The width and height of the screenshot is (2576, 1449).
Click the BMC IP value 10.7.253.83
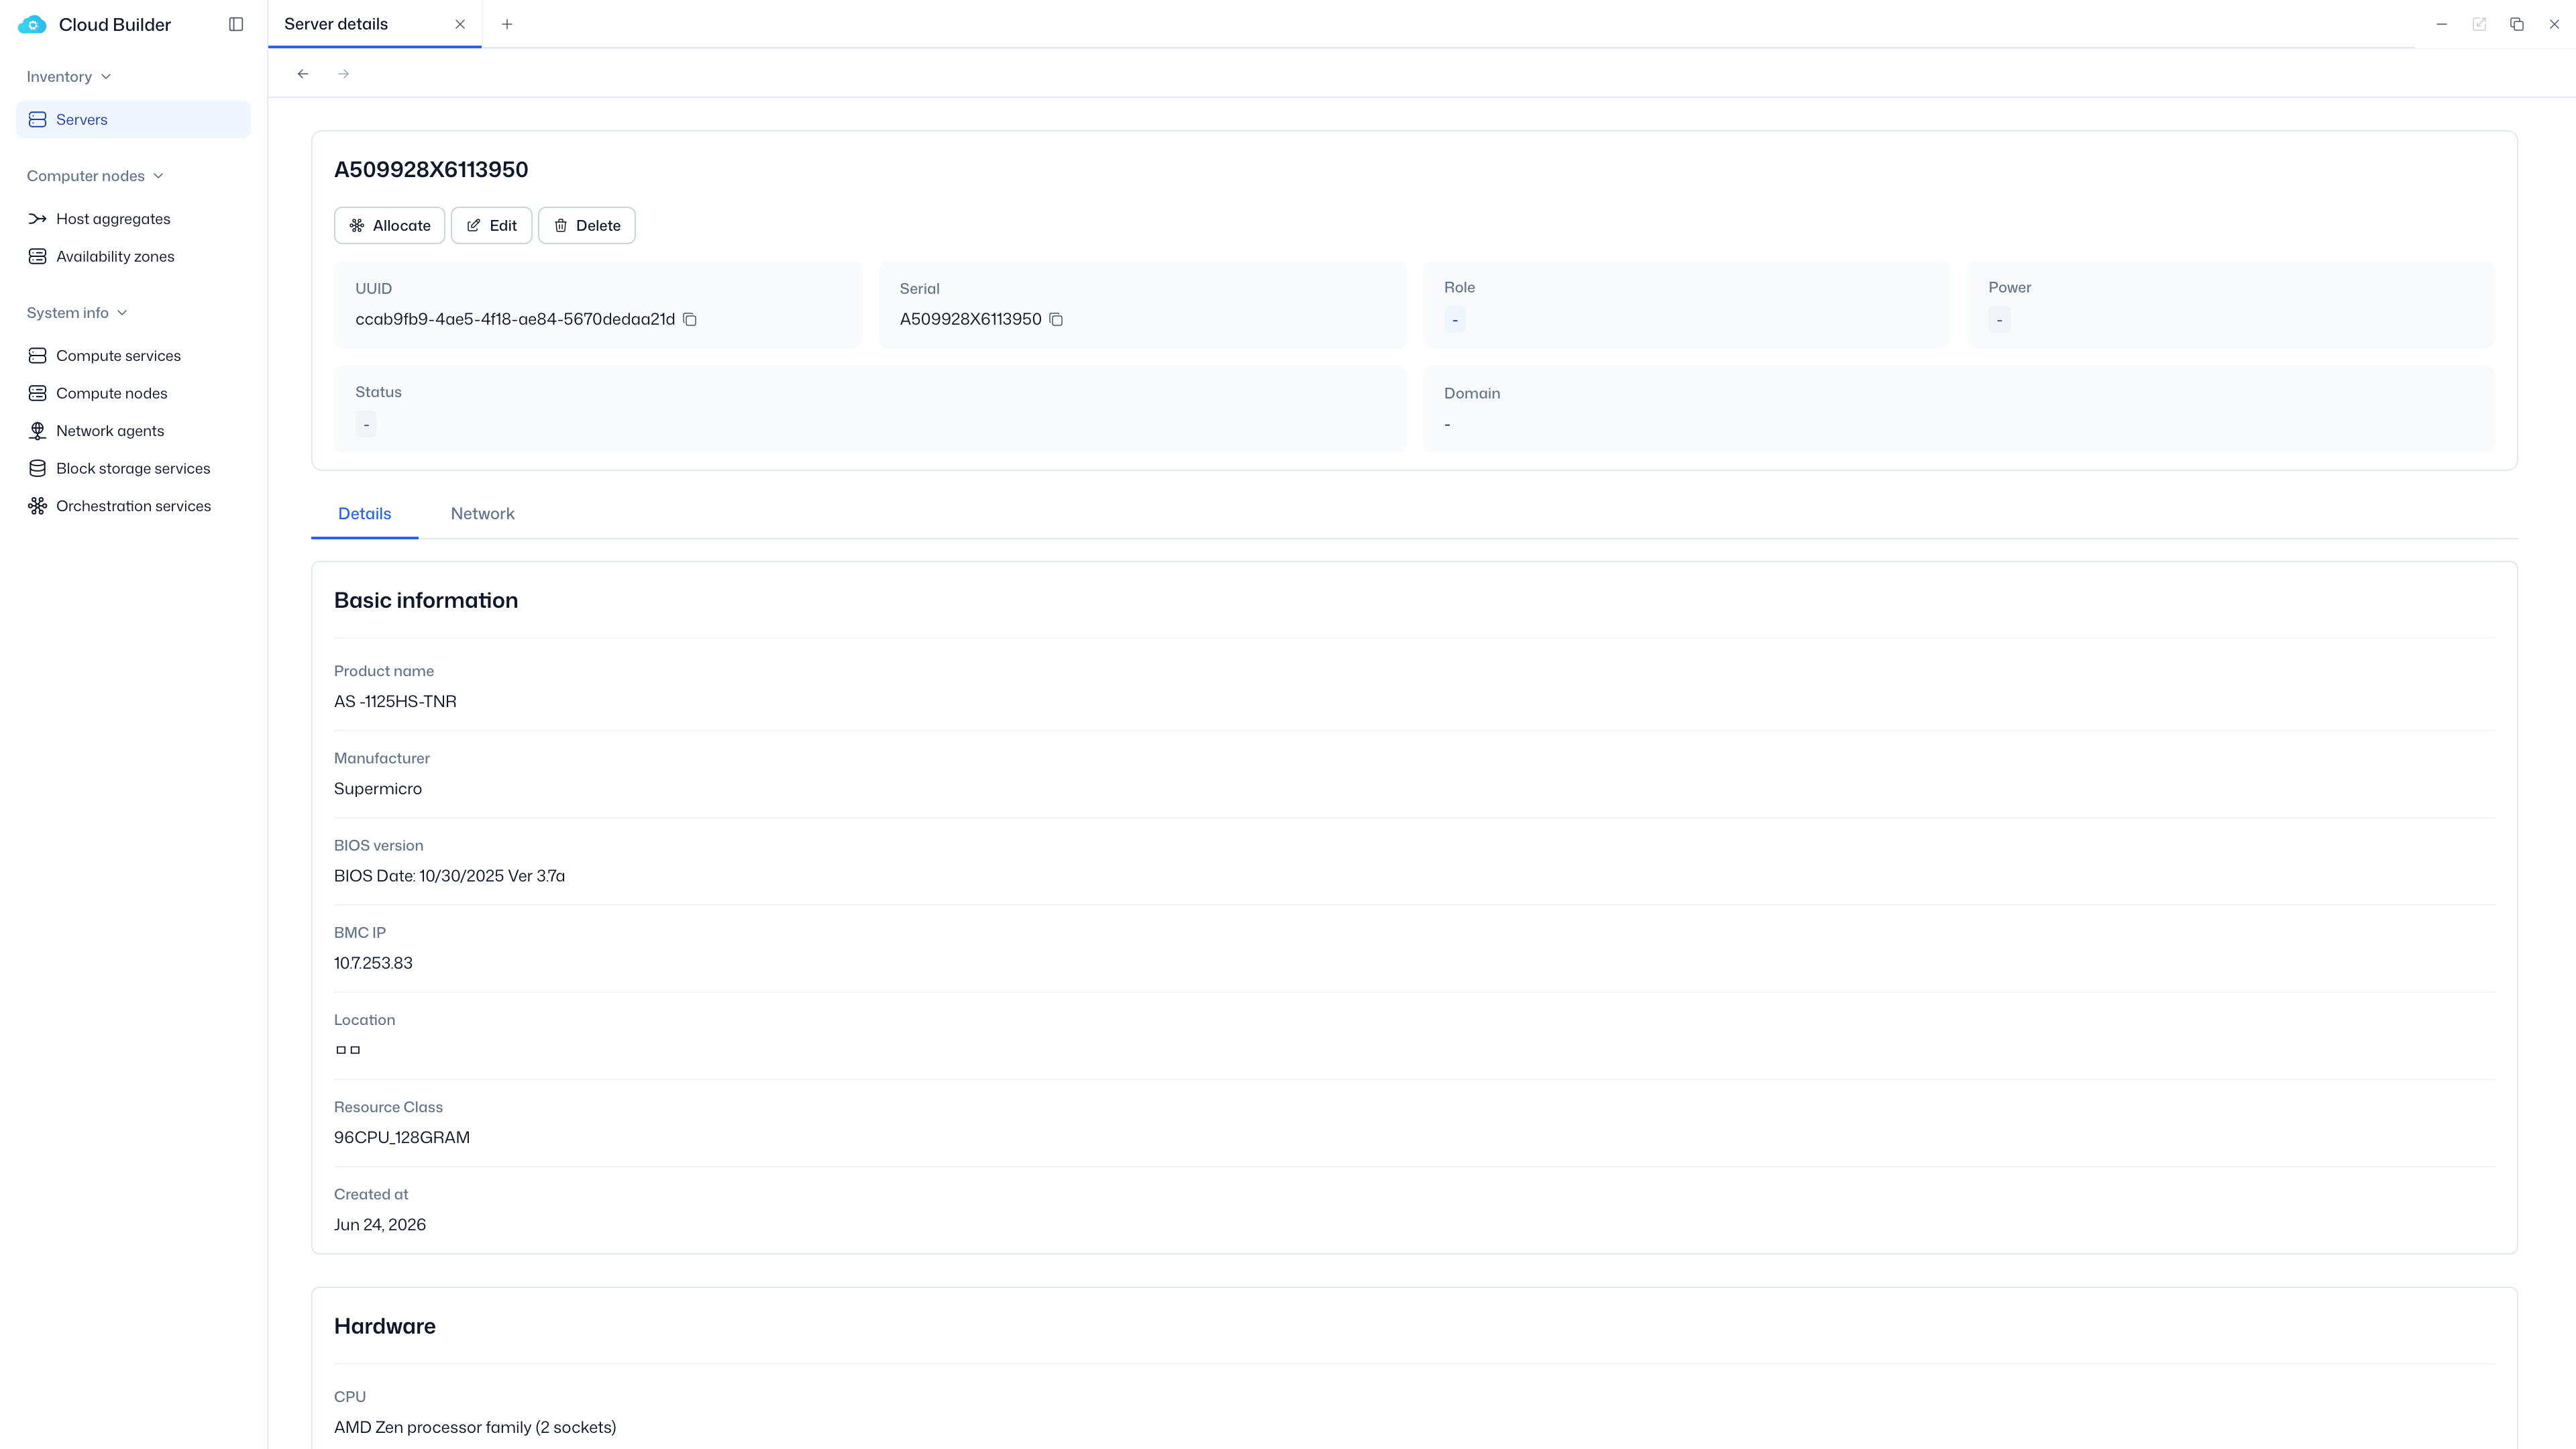[373, 963]
